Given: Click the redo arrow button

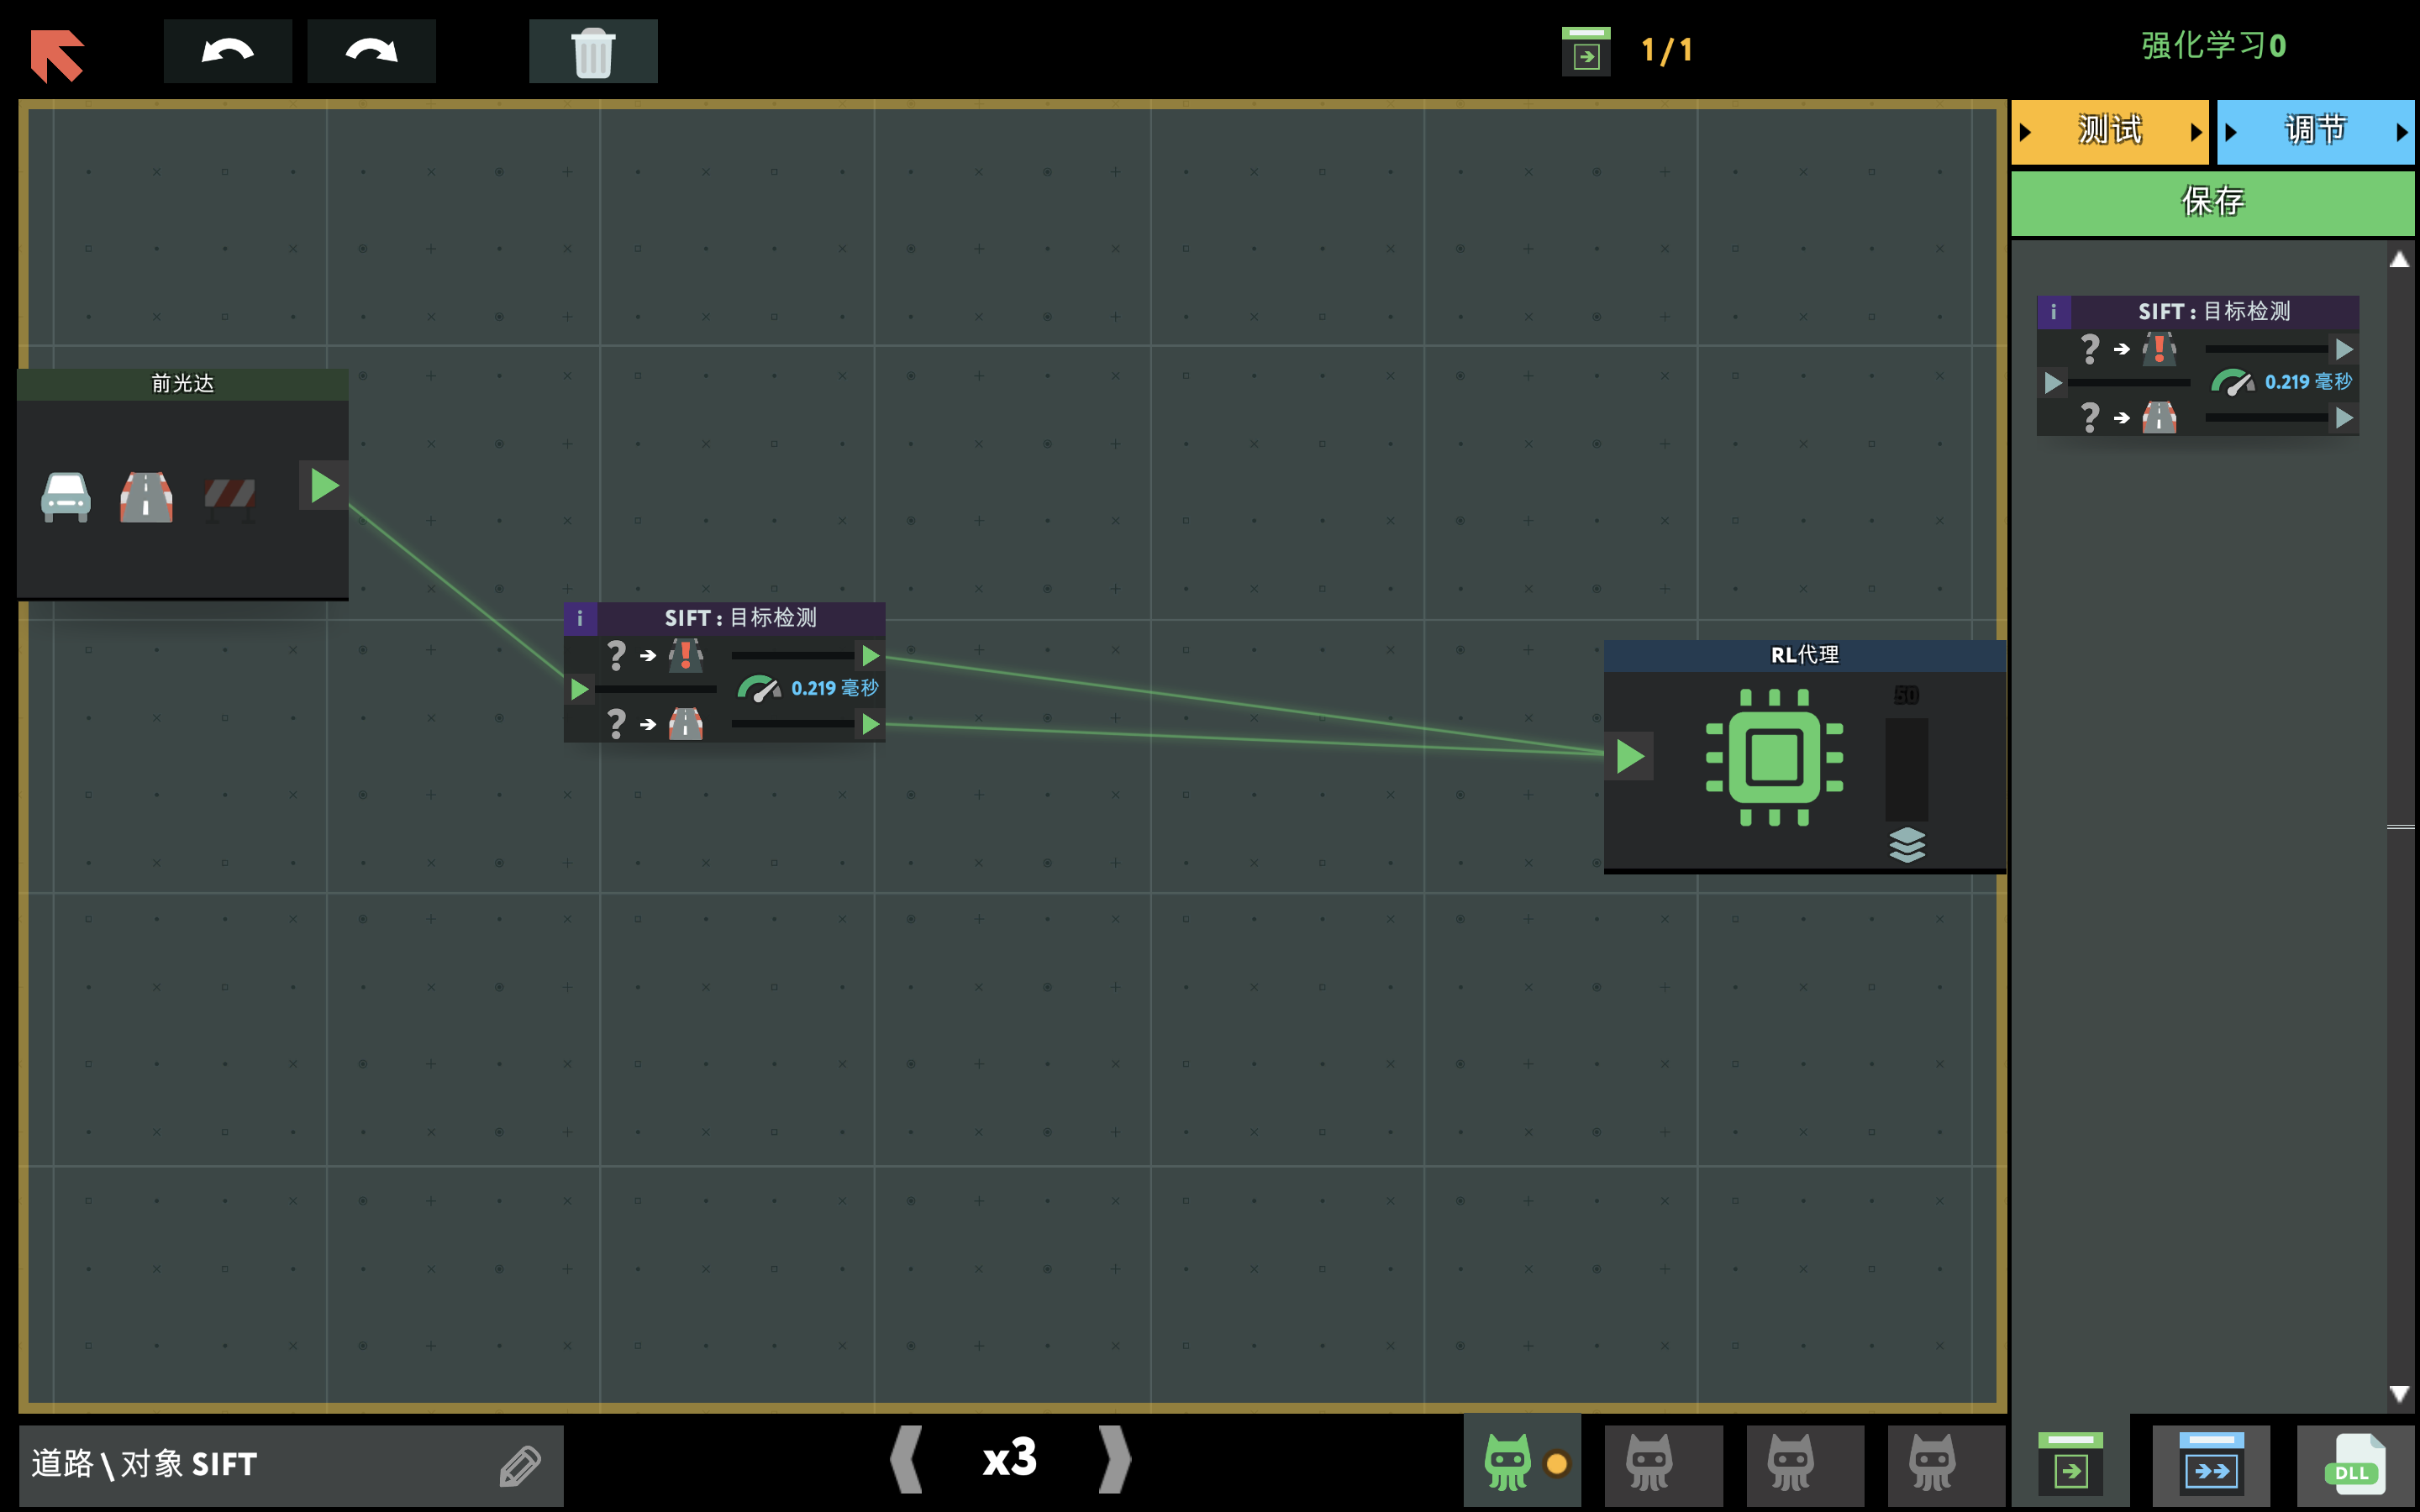Looking at the screenshot, I should pos(371,51).
